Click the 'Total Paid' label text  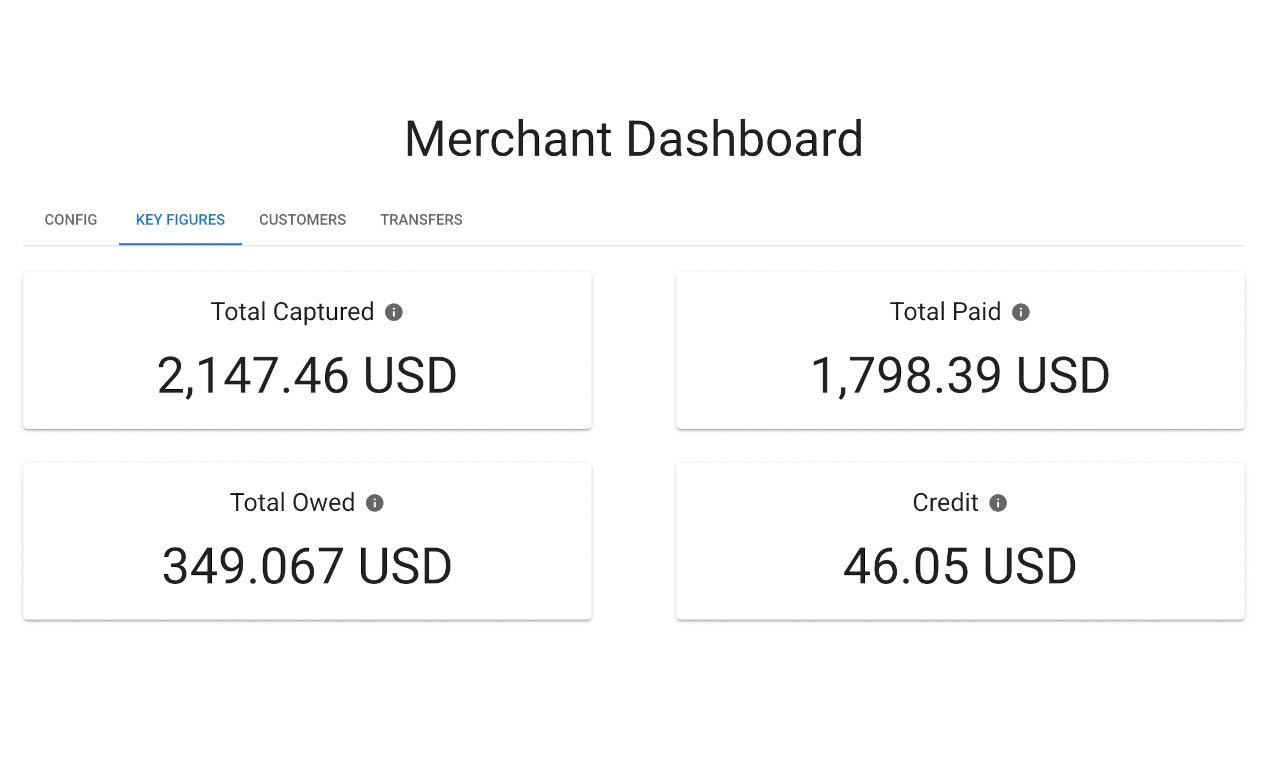pyautogui.click(x=945, y=312)
